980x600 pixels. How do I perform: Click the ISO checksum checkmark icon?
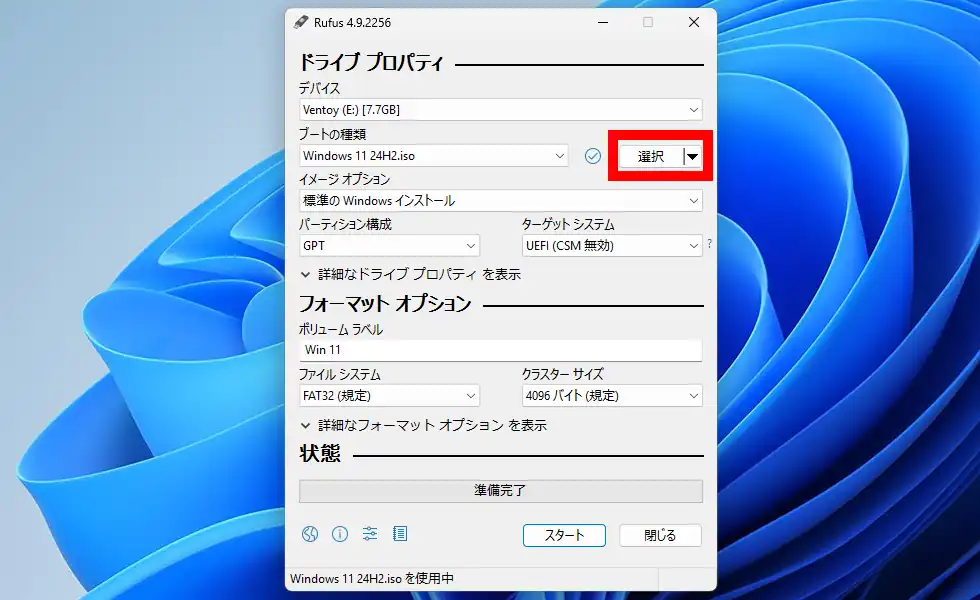(x=592, y=156)
